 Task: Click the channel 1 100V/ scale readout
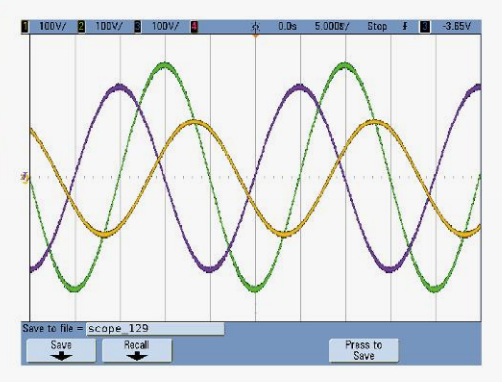53,26
